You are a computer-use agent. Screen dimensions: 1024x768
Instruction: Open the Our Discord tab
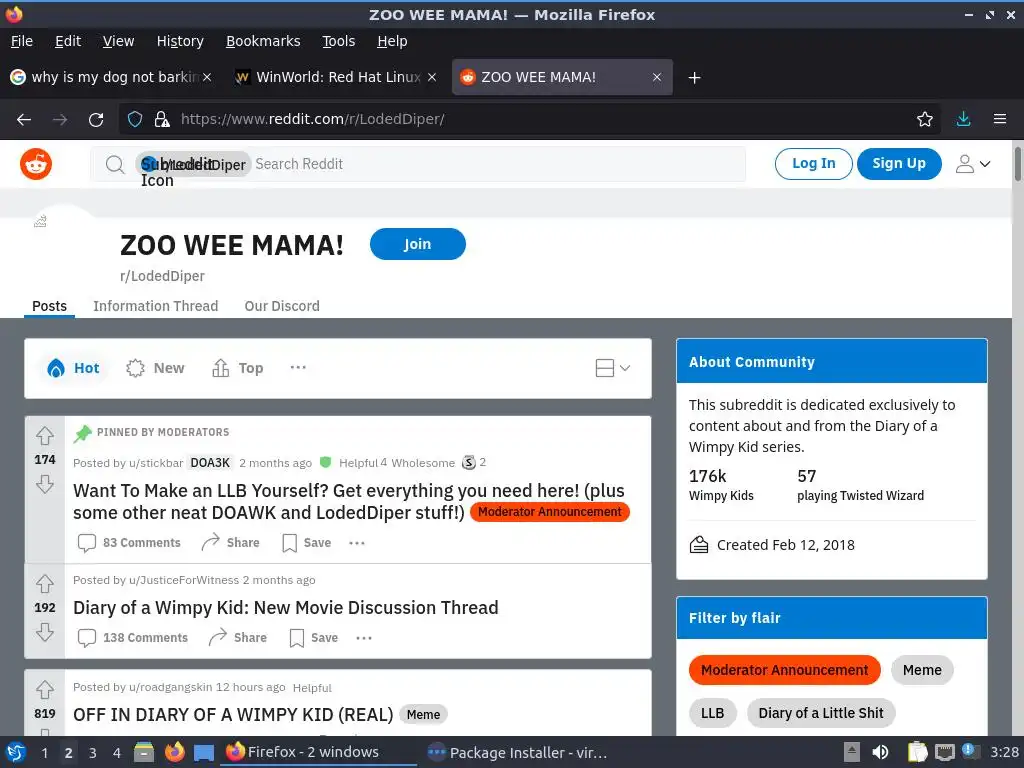282,306
